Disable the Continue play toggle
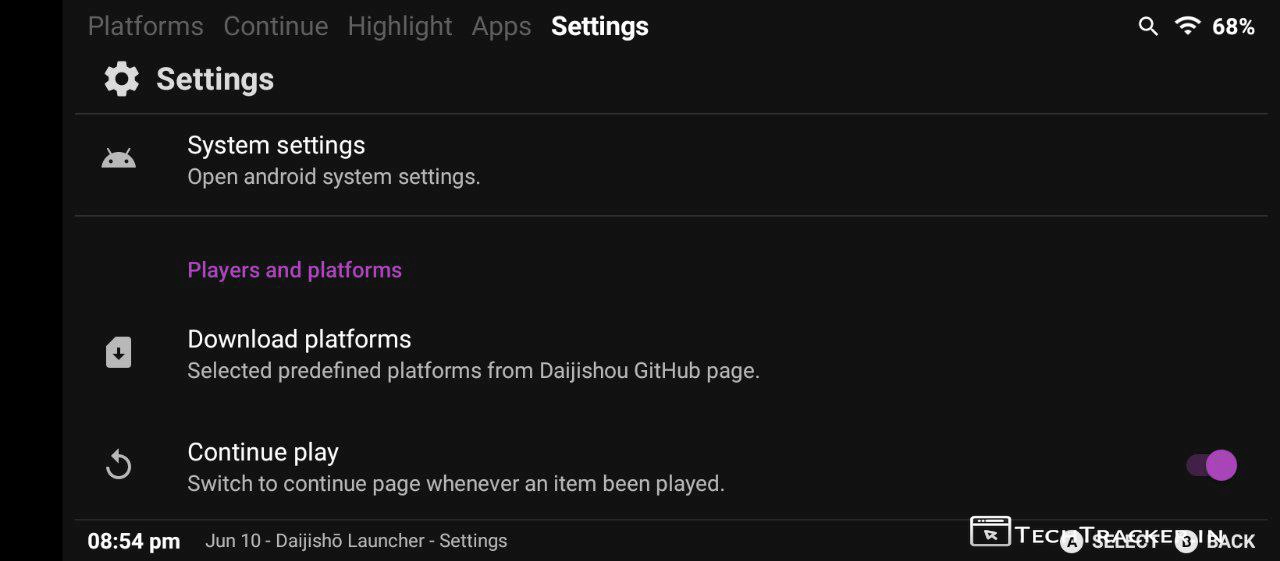Image resolution: width=1280 pixels, height=561 pixels. pyautogui.click(x=1212, y=465)
